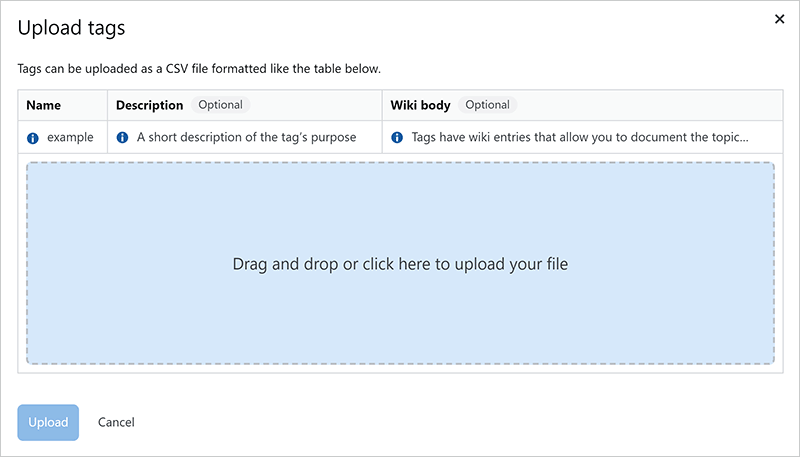
Task: Click the ellipsis ending the wiki body text
Action: coord(744,138)
